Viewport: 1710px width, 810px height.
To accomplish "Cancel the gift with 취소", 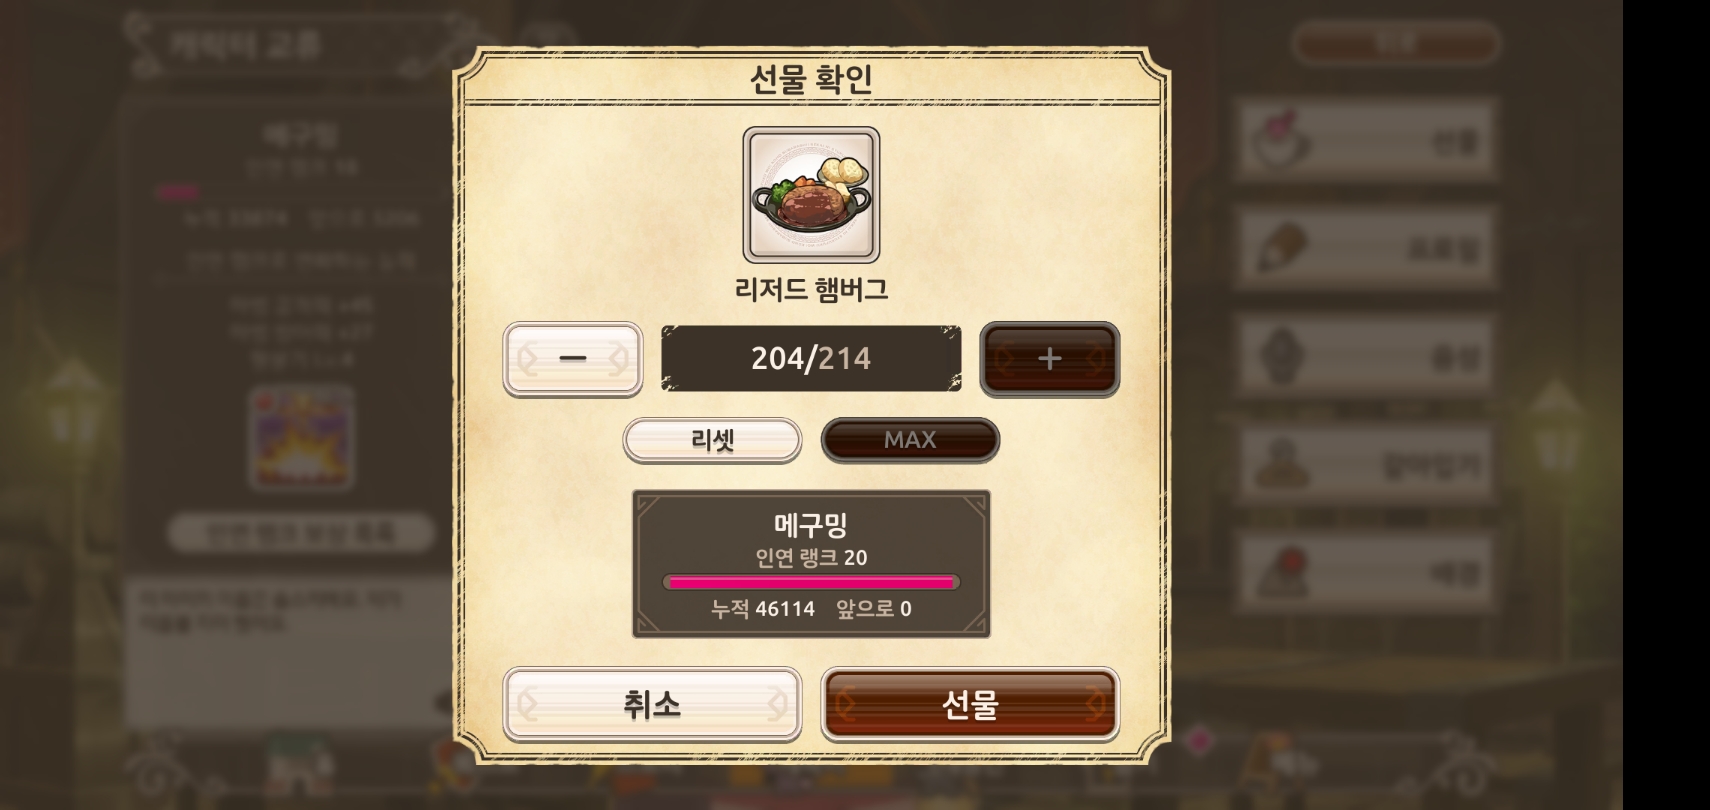I will click(x=652, y=704).
